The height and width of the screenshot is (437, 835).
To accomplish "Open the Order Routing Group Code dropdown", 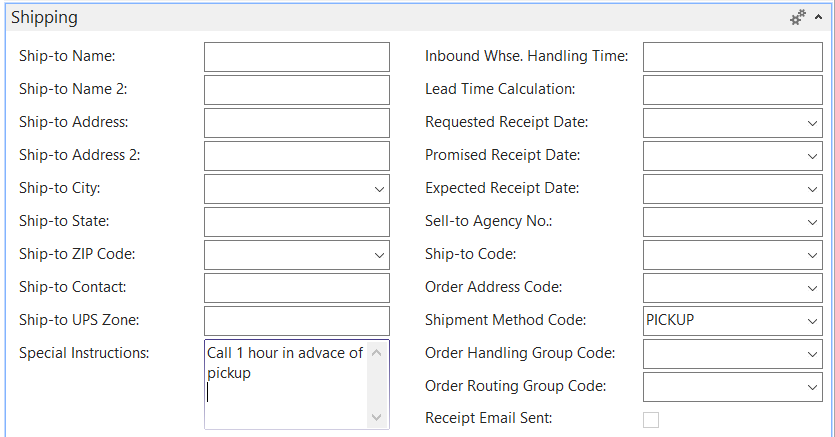I will pos(812,387).
